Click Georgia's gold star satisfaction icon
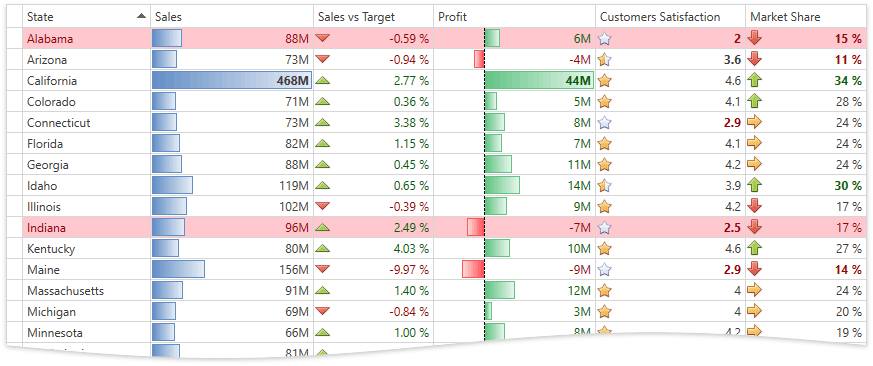 pyautogui.click(x=605, y=164)
